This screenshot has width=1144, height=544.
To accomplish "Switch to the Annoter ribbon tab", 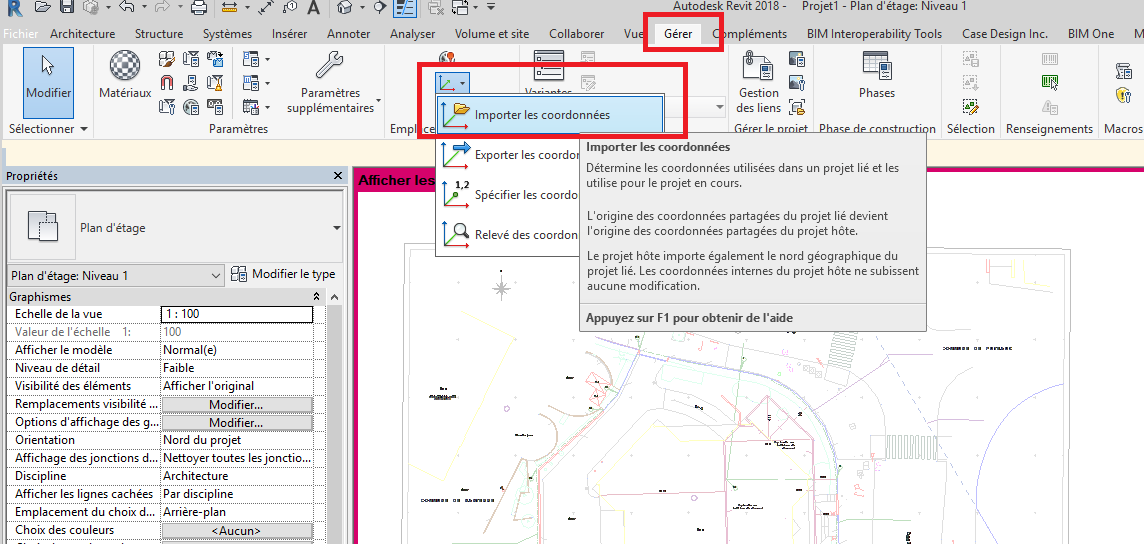I will tap(348, 34).
